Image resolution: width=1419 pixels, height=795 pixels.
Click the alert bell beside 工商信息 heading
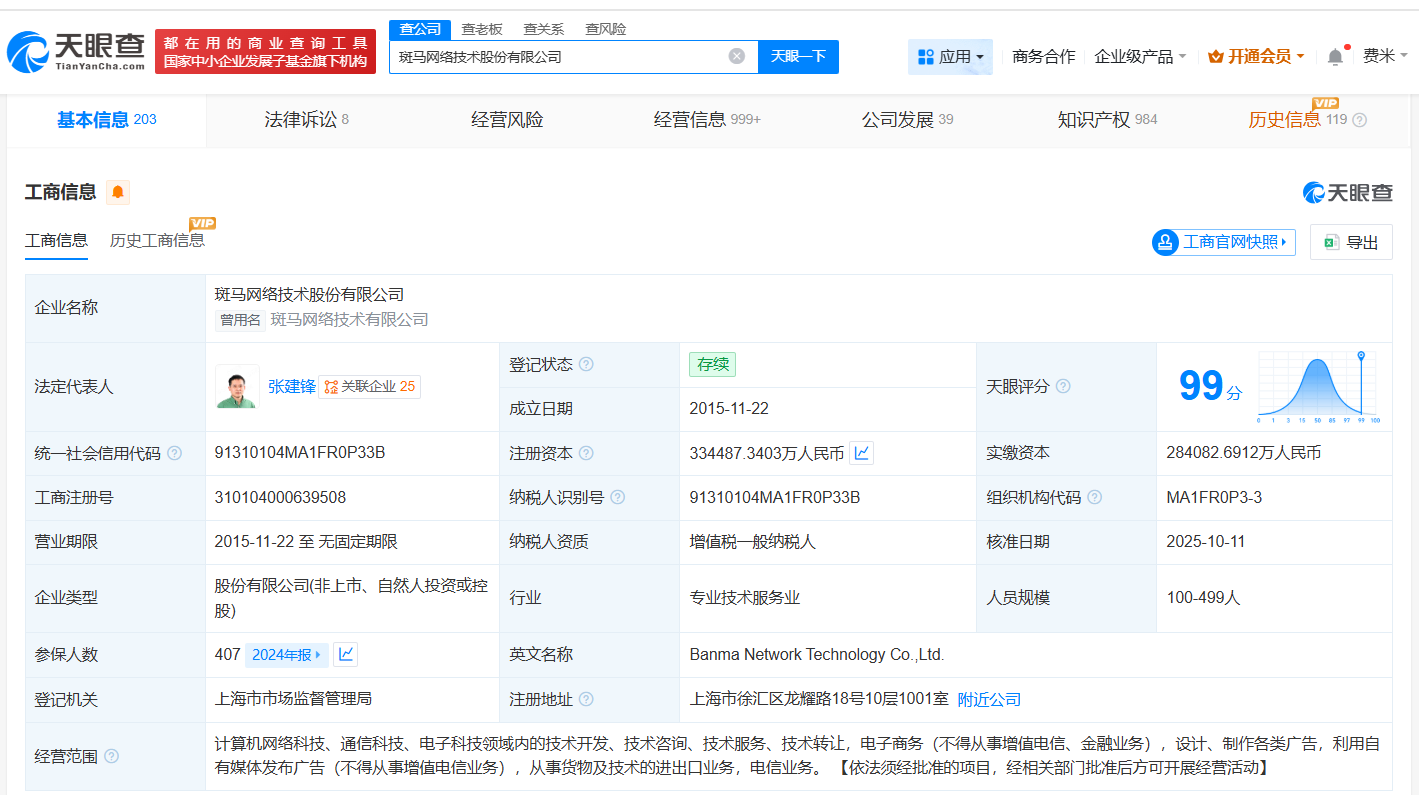(x=117, y=192)
